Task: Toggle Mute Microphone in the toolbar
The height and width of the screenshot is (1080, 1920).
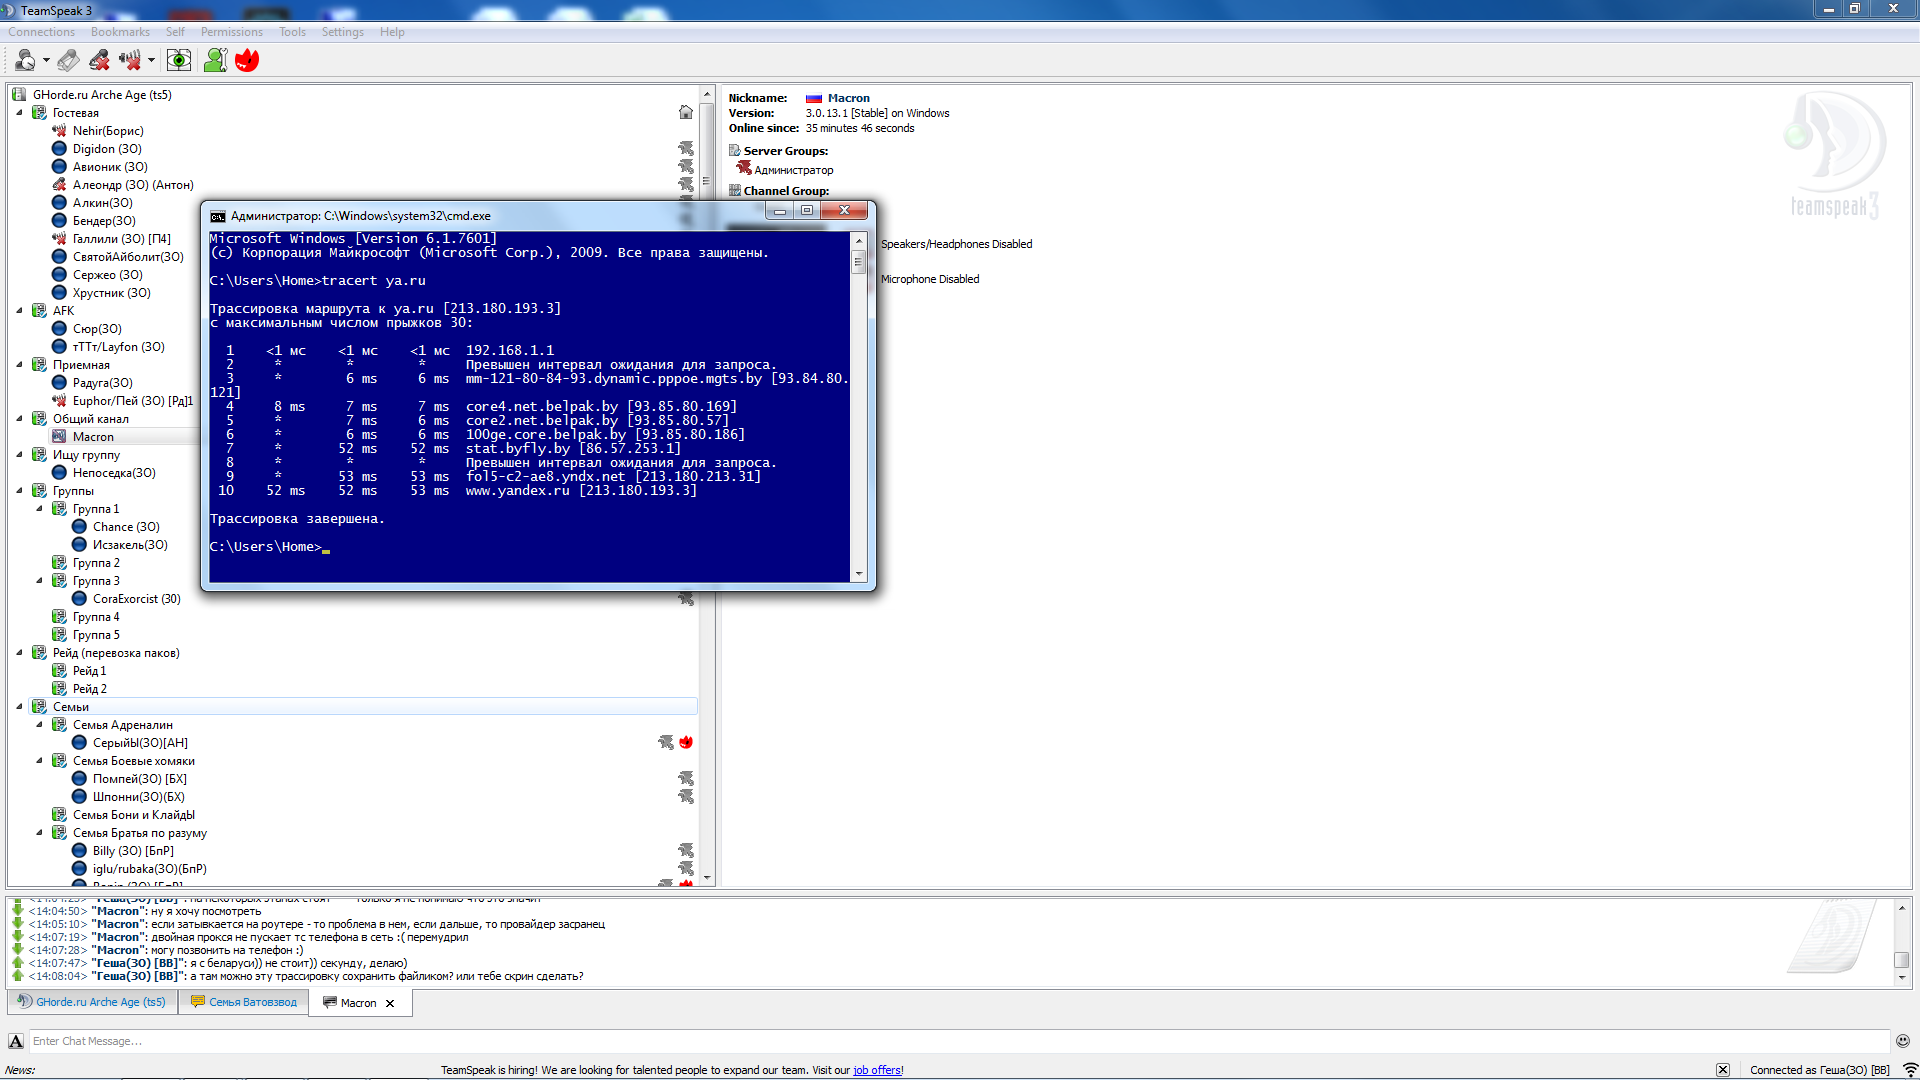Action: tap(99, 61)
